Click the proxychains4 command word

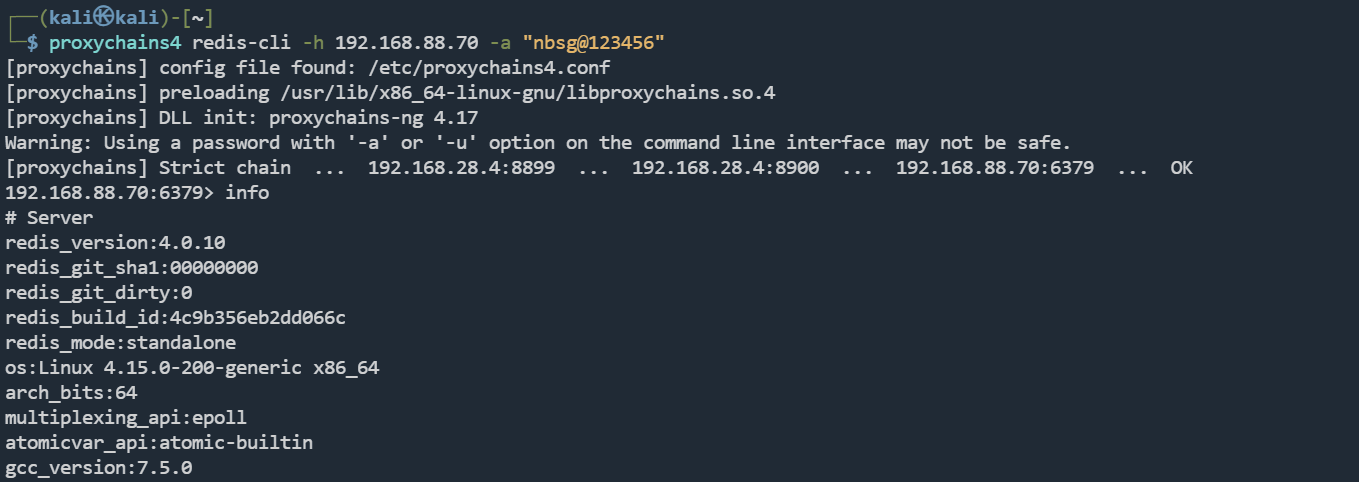click(x=114, y=42)
